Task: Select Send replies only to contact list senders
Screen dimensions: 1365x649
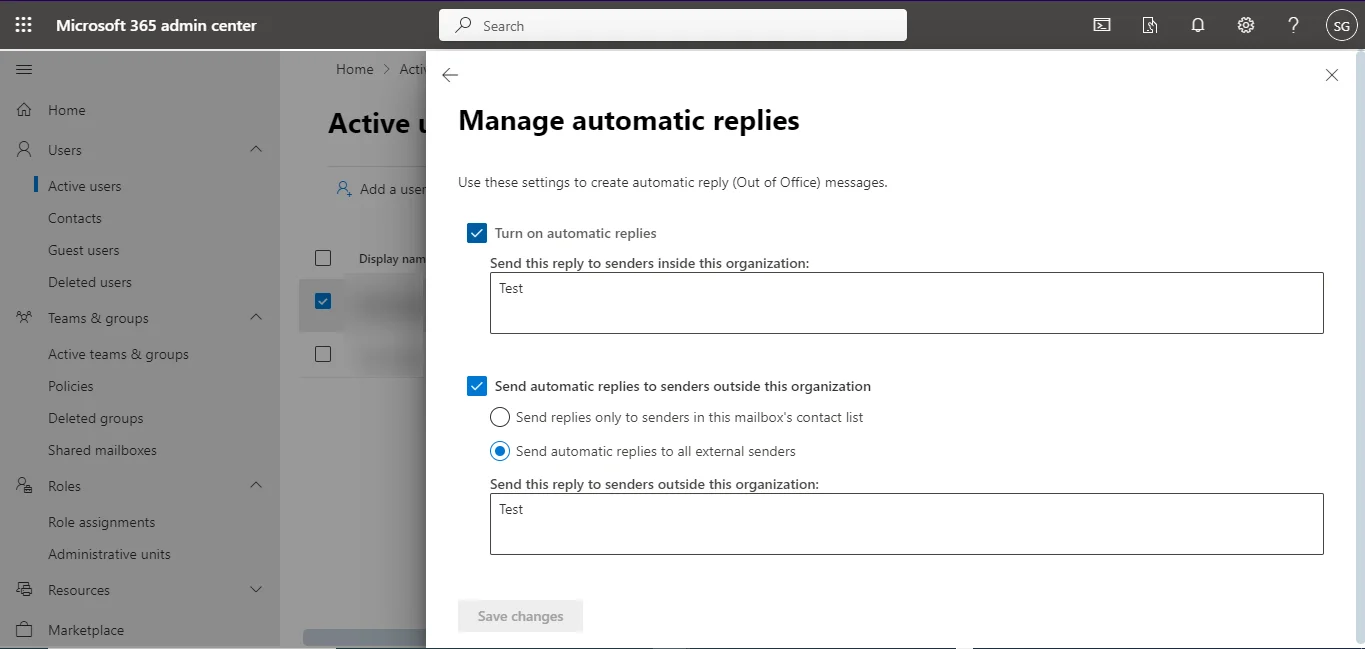Action: click(x=500, y=417)
